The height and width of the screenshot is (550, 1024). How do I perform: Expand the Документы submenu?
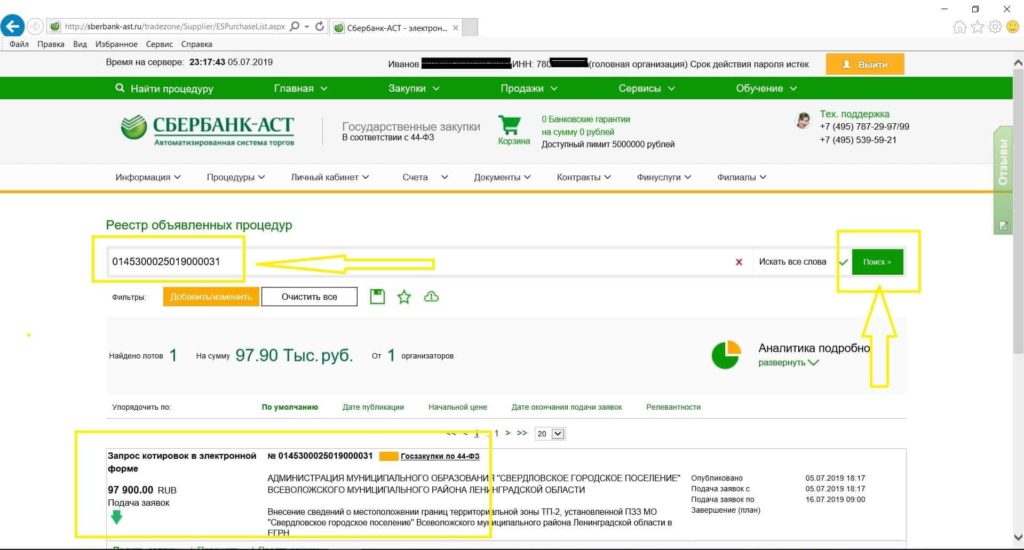tap(502, 177)
